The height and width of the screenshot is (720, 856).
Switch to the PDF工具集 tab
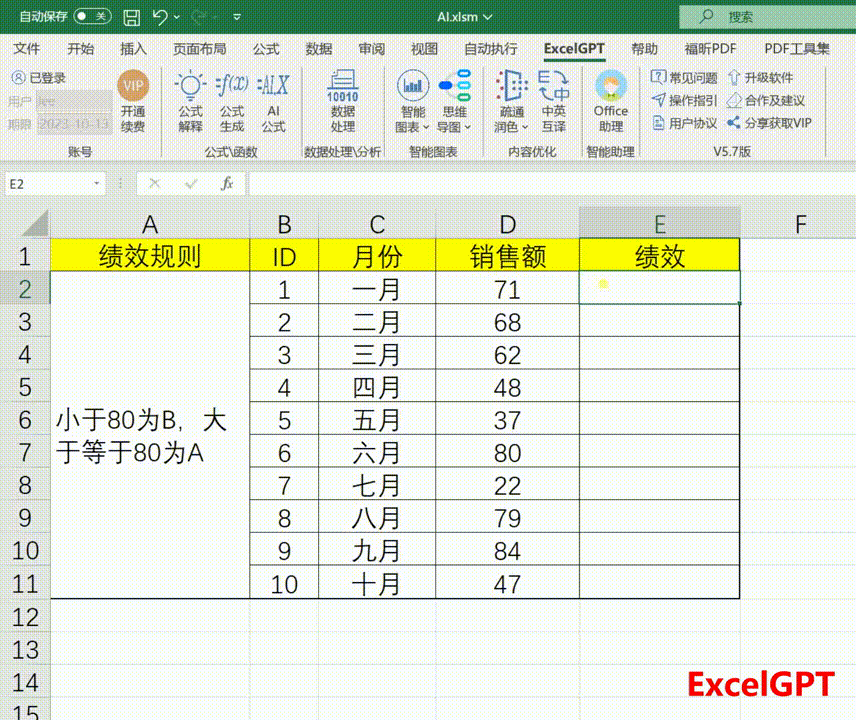[796, 49]
